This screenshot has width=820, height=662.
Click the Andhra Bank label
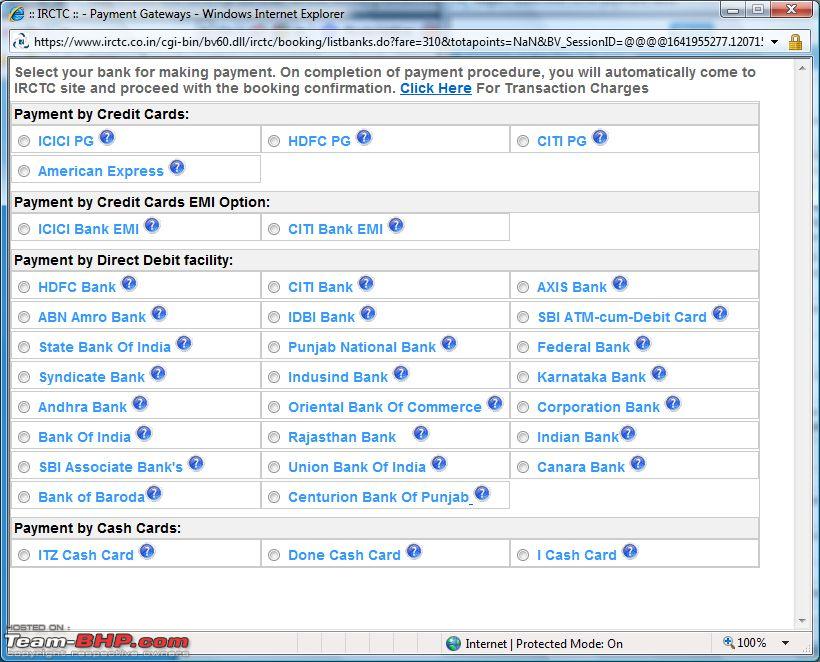point(83,407)
